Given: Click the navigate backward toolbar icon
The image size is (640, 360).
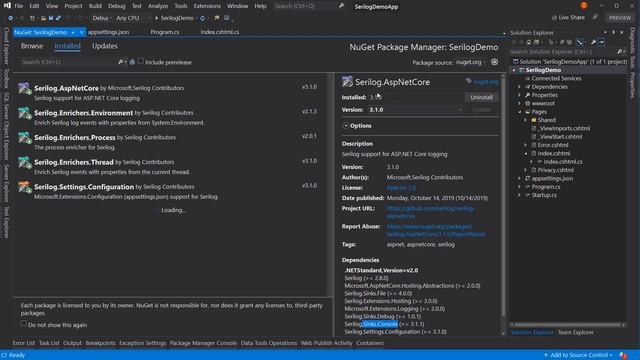Looking at the screenshot, I should tap(11, 18).
